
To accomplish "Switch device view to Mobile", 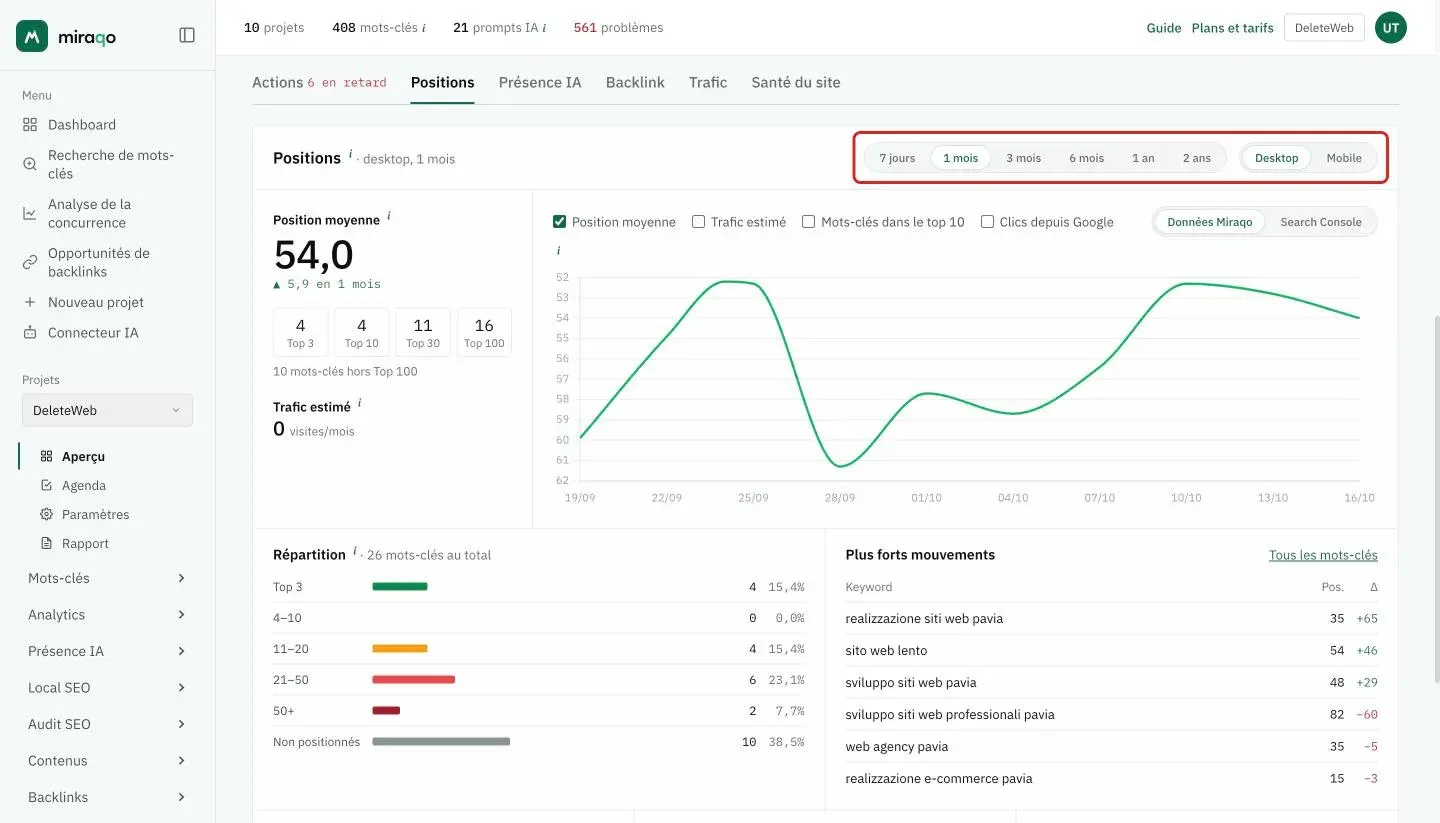I will 1344,158.
